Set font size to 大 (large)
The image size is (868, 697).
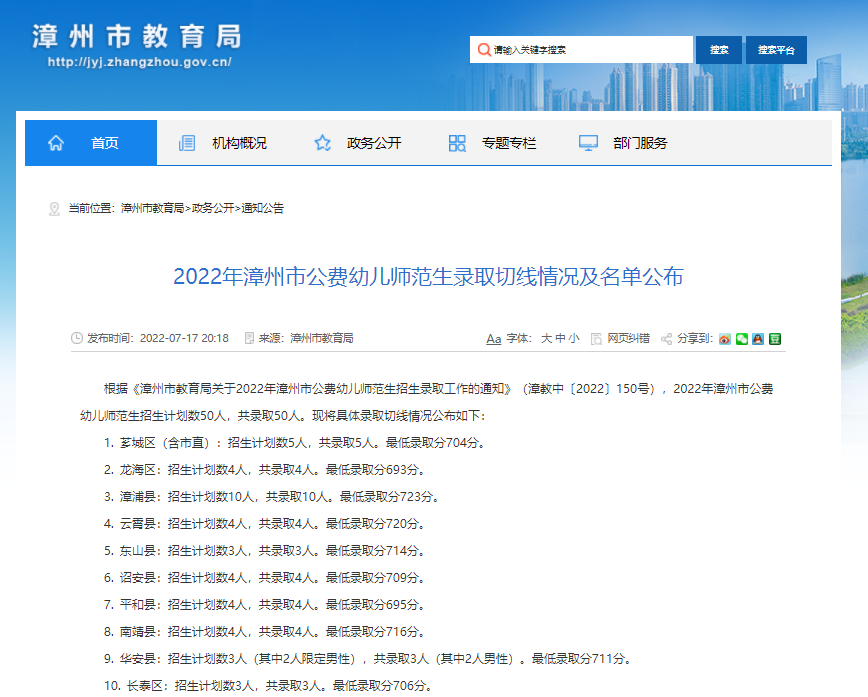[546, 339]
